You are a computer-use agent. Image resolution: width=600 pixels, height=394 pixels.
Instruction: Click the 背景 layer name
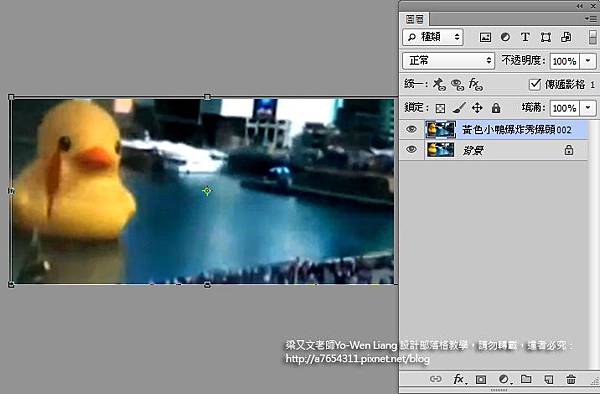(x=473, y=150)
